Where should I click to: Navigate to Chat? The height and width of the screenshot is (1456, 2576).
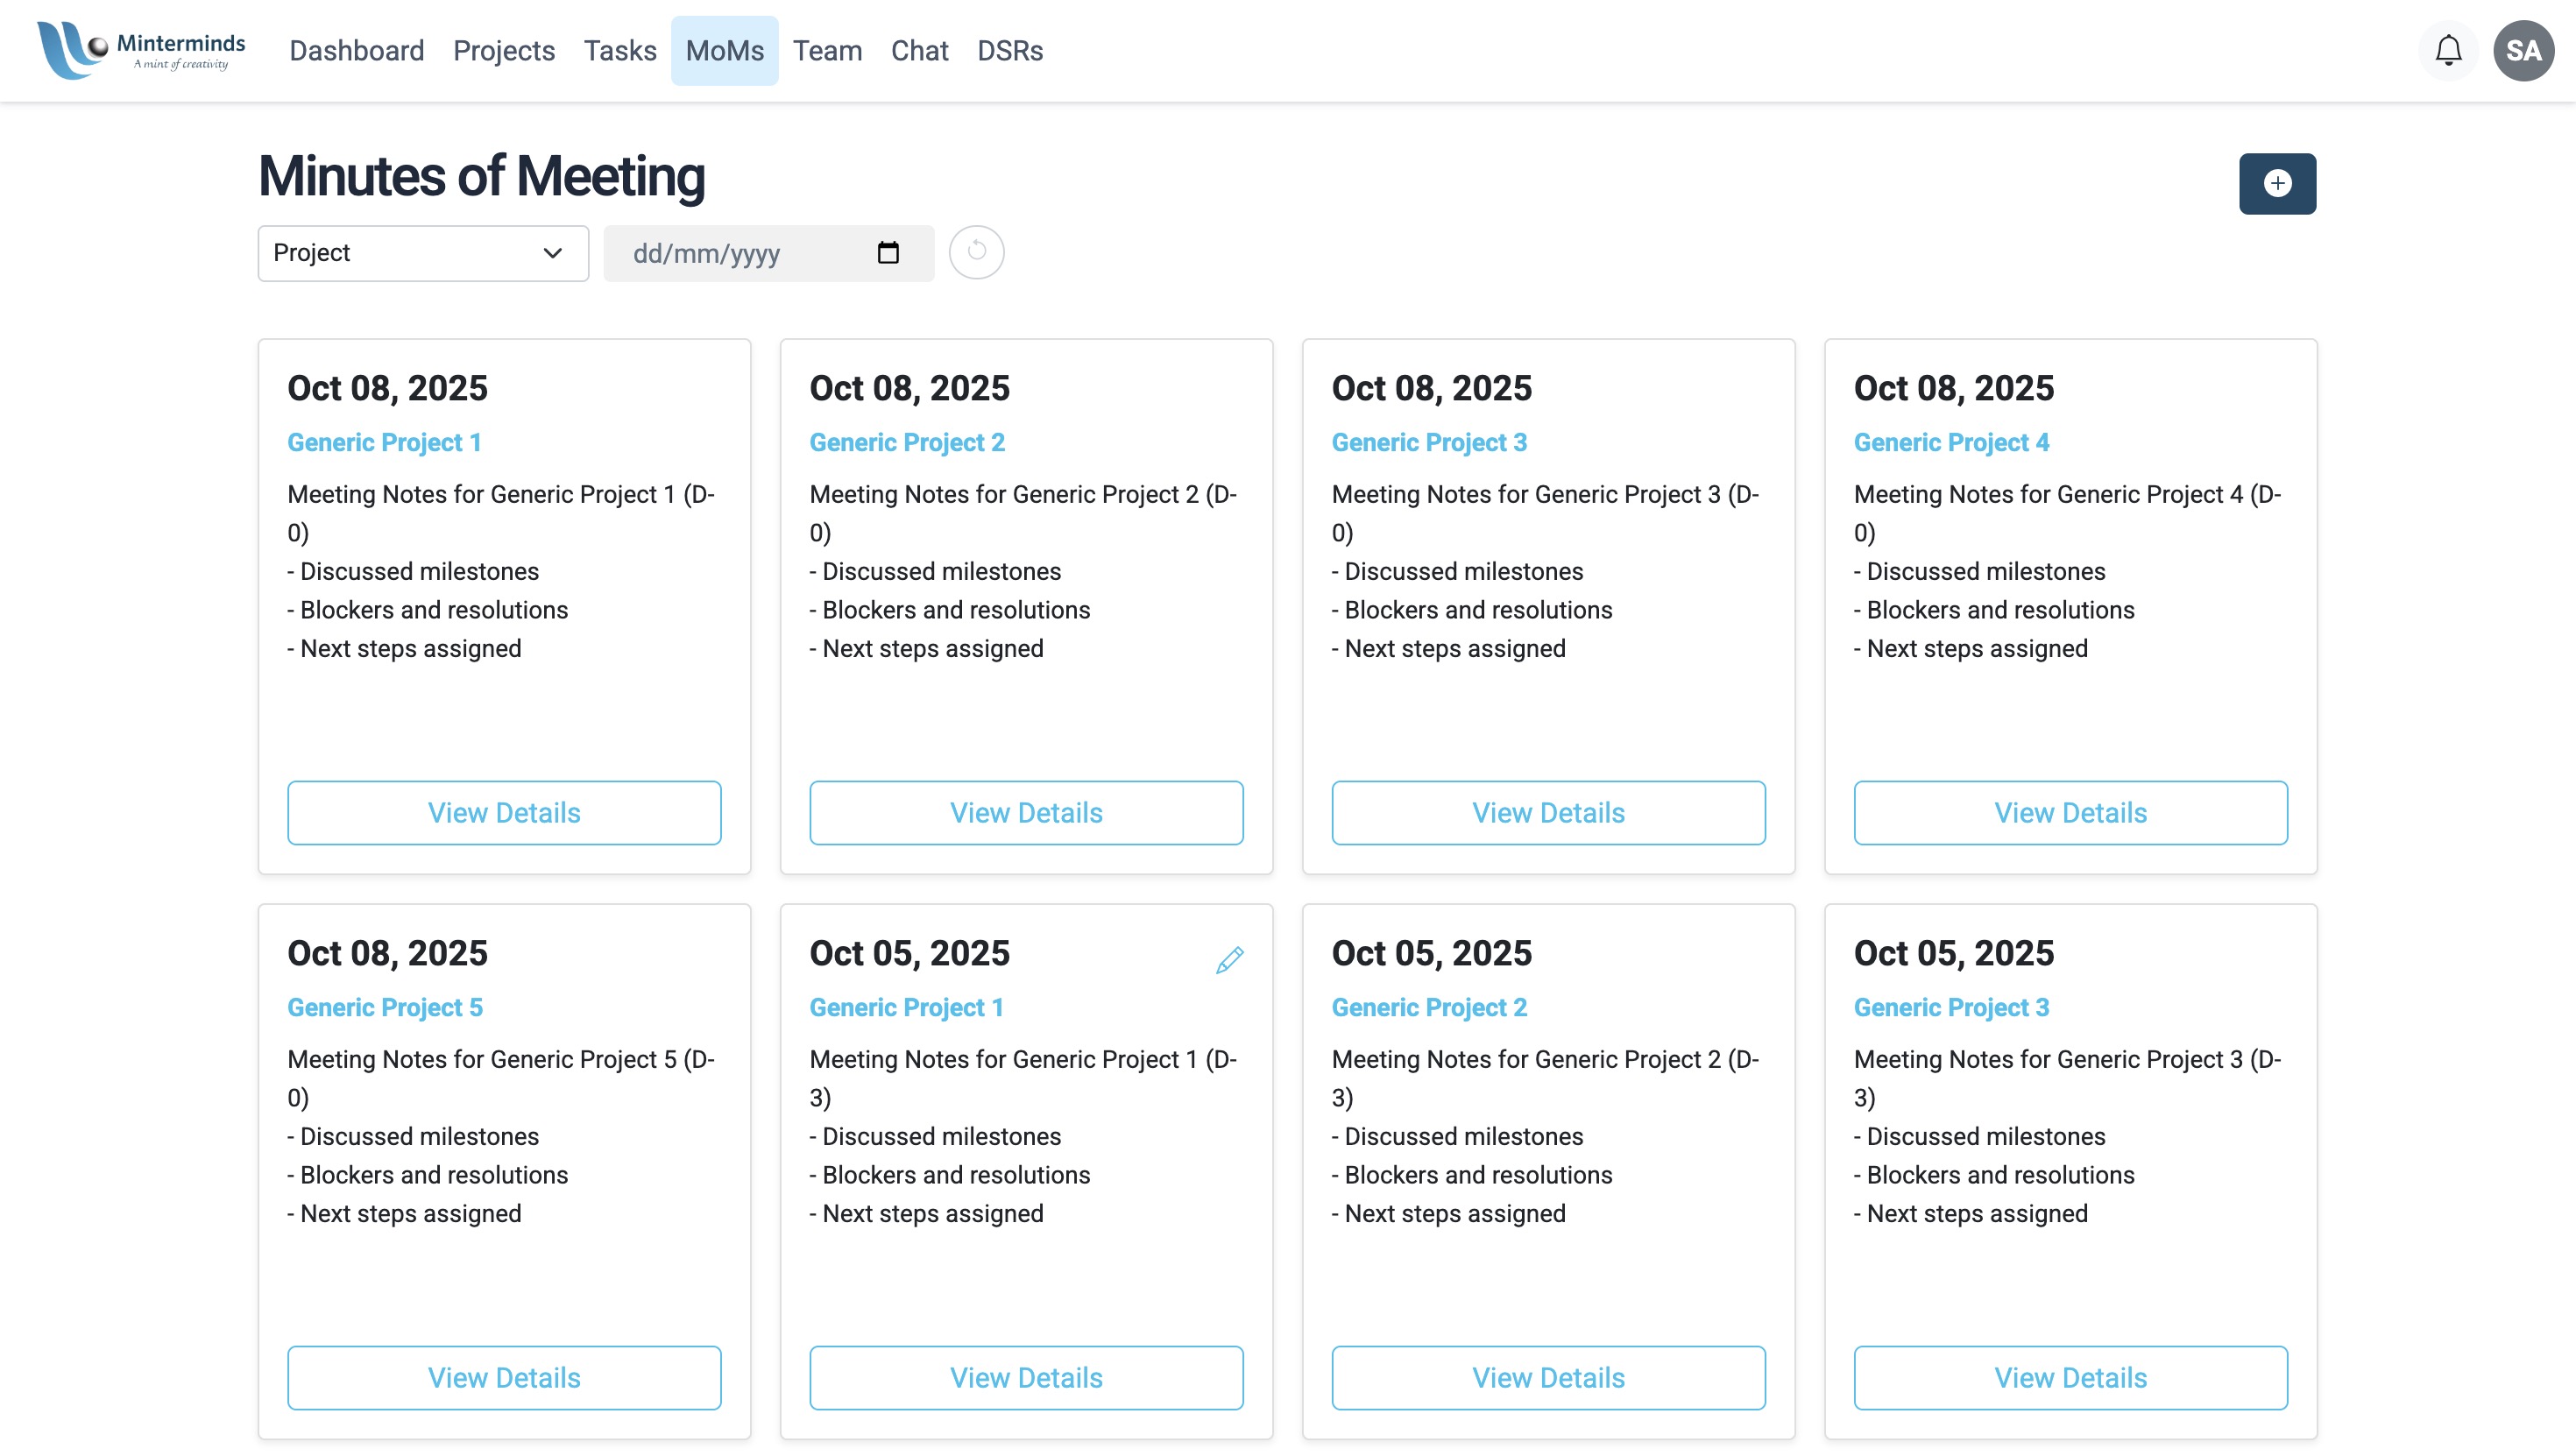[919, 51]
